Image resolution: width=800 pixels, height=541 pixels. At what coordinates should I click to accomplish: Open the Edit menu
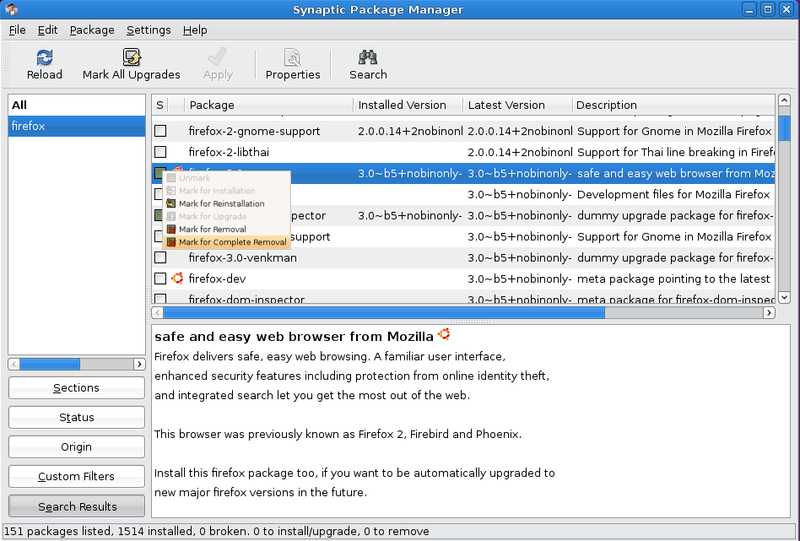tap(47, 30)
